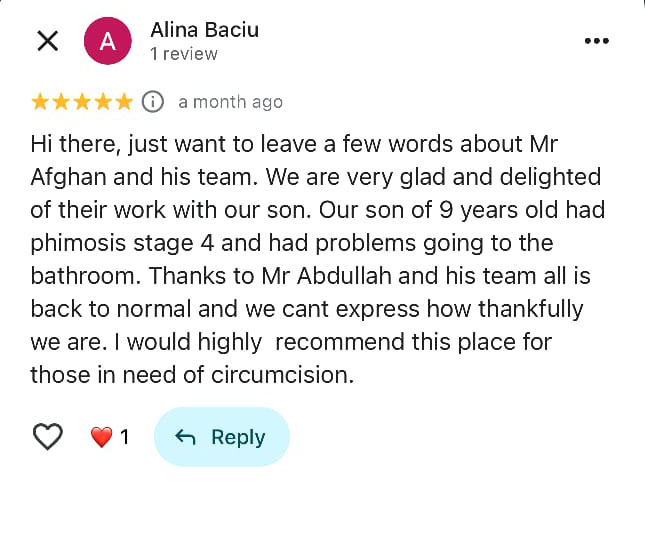Click the fifth star in the rating

point(124,101)
